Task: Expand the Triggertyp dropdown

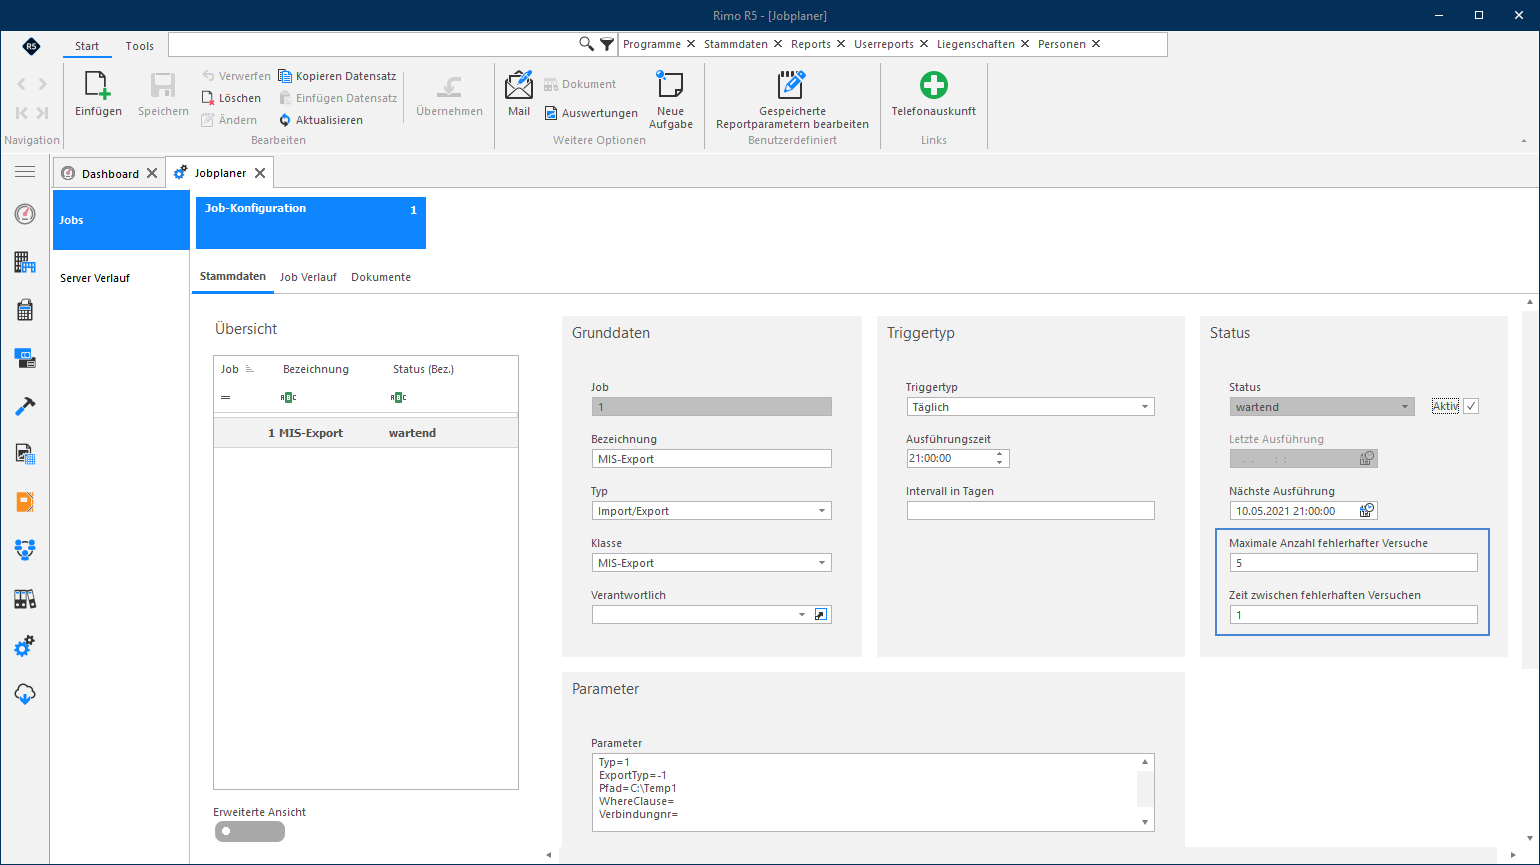Action: coord(1145,407)
